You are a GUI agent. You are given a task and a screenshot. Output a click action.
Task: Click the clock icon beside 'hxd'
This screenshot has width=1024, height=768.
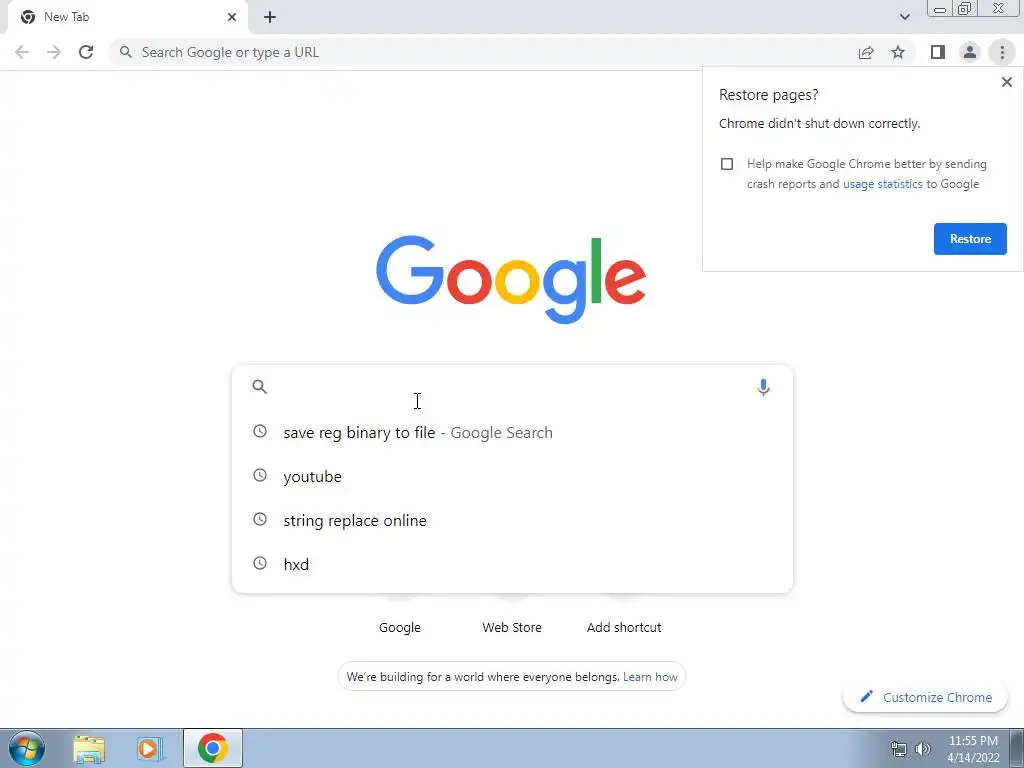260,563
